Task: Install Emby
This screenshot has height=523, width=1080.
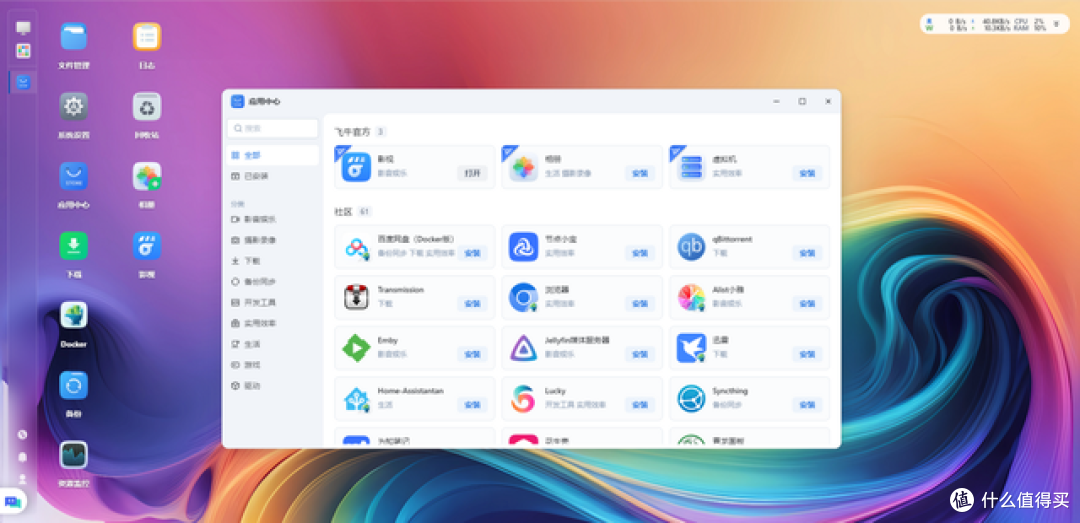Action: click(472, 354)
